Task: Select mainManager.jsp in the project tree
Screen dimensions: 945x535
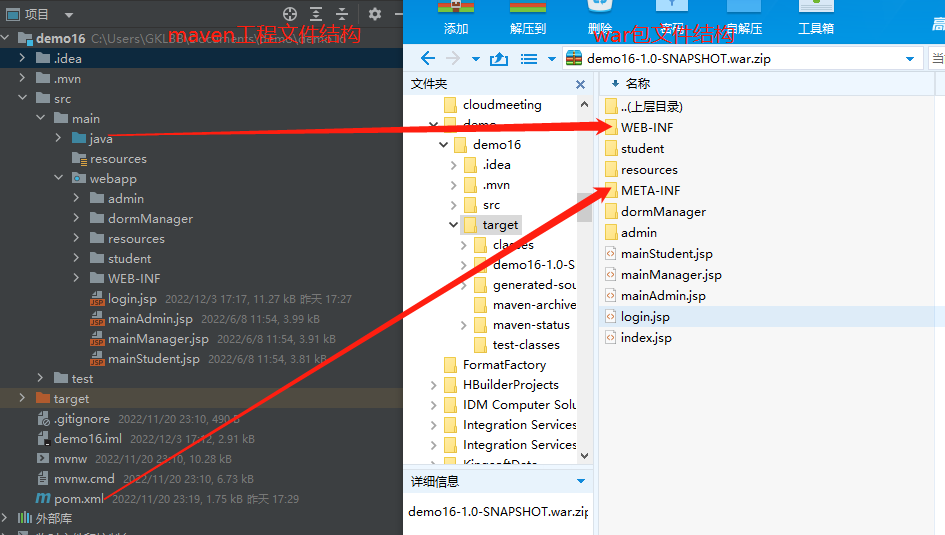Action: pos(149,339)
